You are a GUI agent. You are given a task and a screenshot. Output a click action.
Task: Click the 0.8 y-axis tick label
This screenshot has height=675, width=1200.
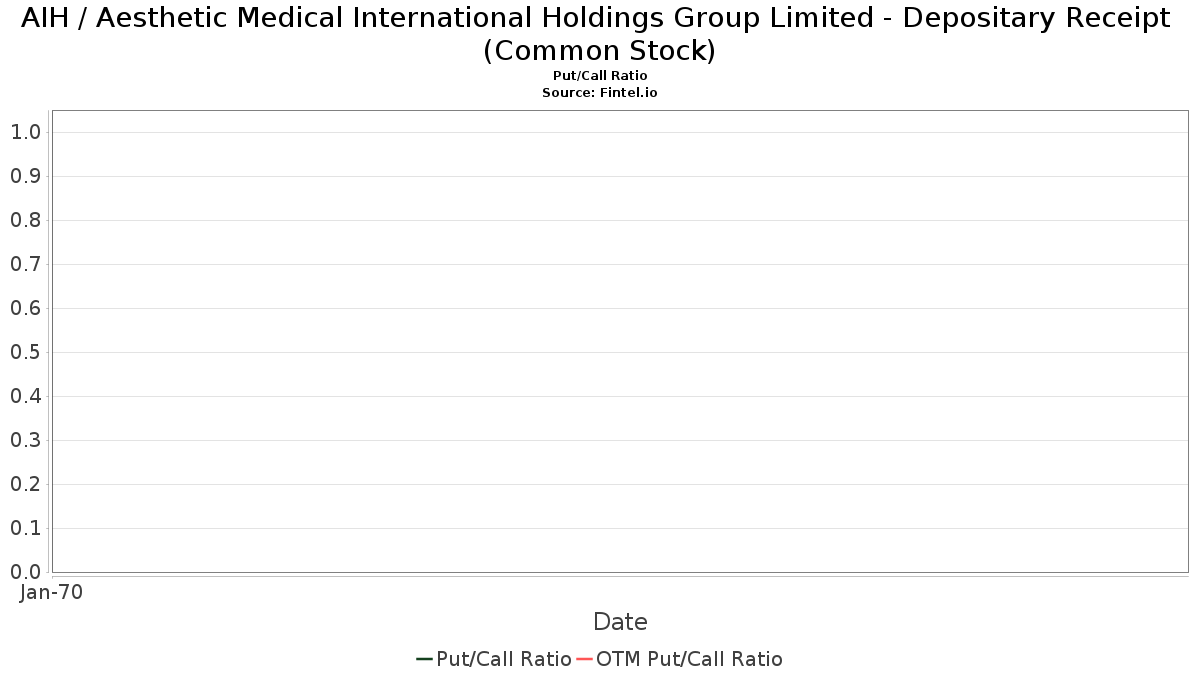[x=25, y=220]
